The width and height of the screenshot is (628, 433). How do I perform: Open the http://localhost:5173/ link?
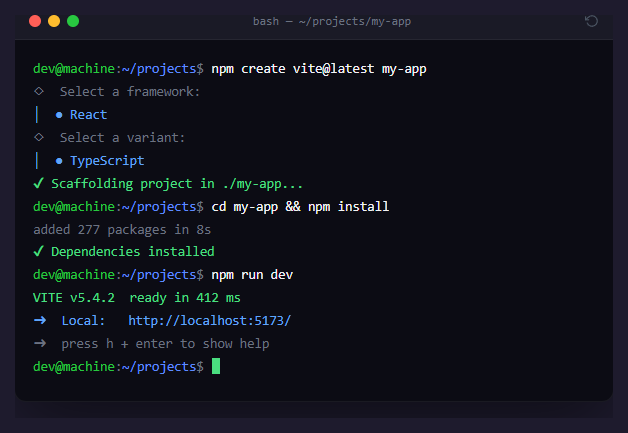tap(209, 320)
